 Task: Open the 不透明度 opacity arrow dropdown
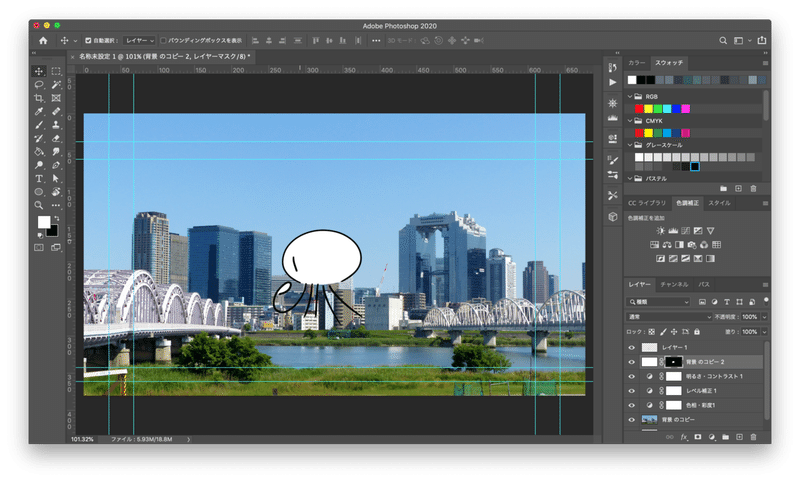pos(764,317)
